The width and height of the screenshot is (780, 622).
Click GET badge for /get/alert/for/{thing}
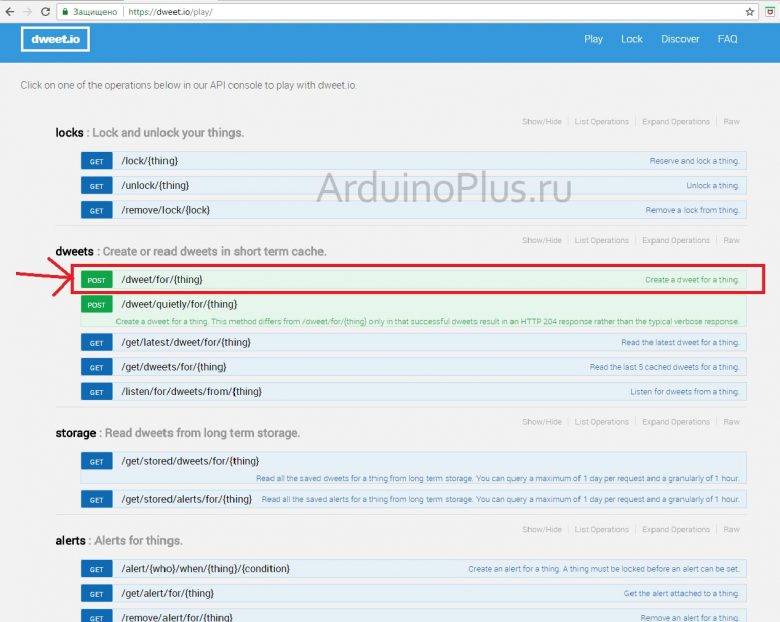coord(97,594)
